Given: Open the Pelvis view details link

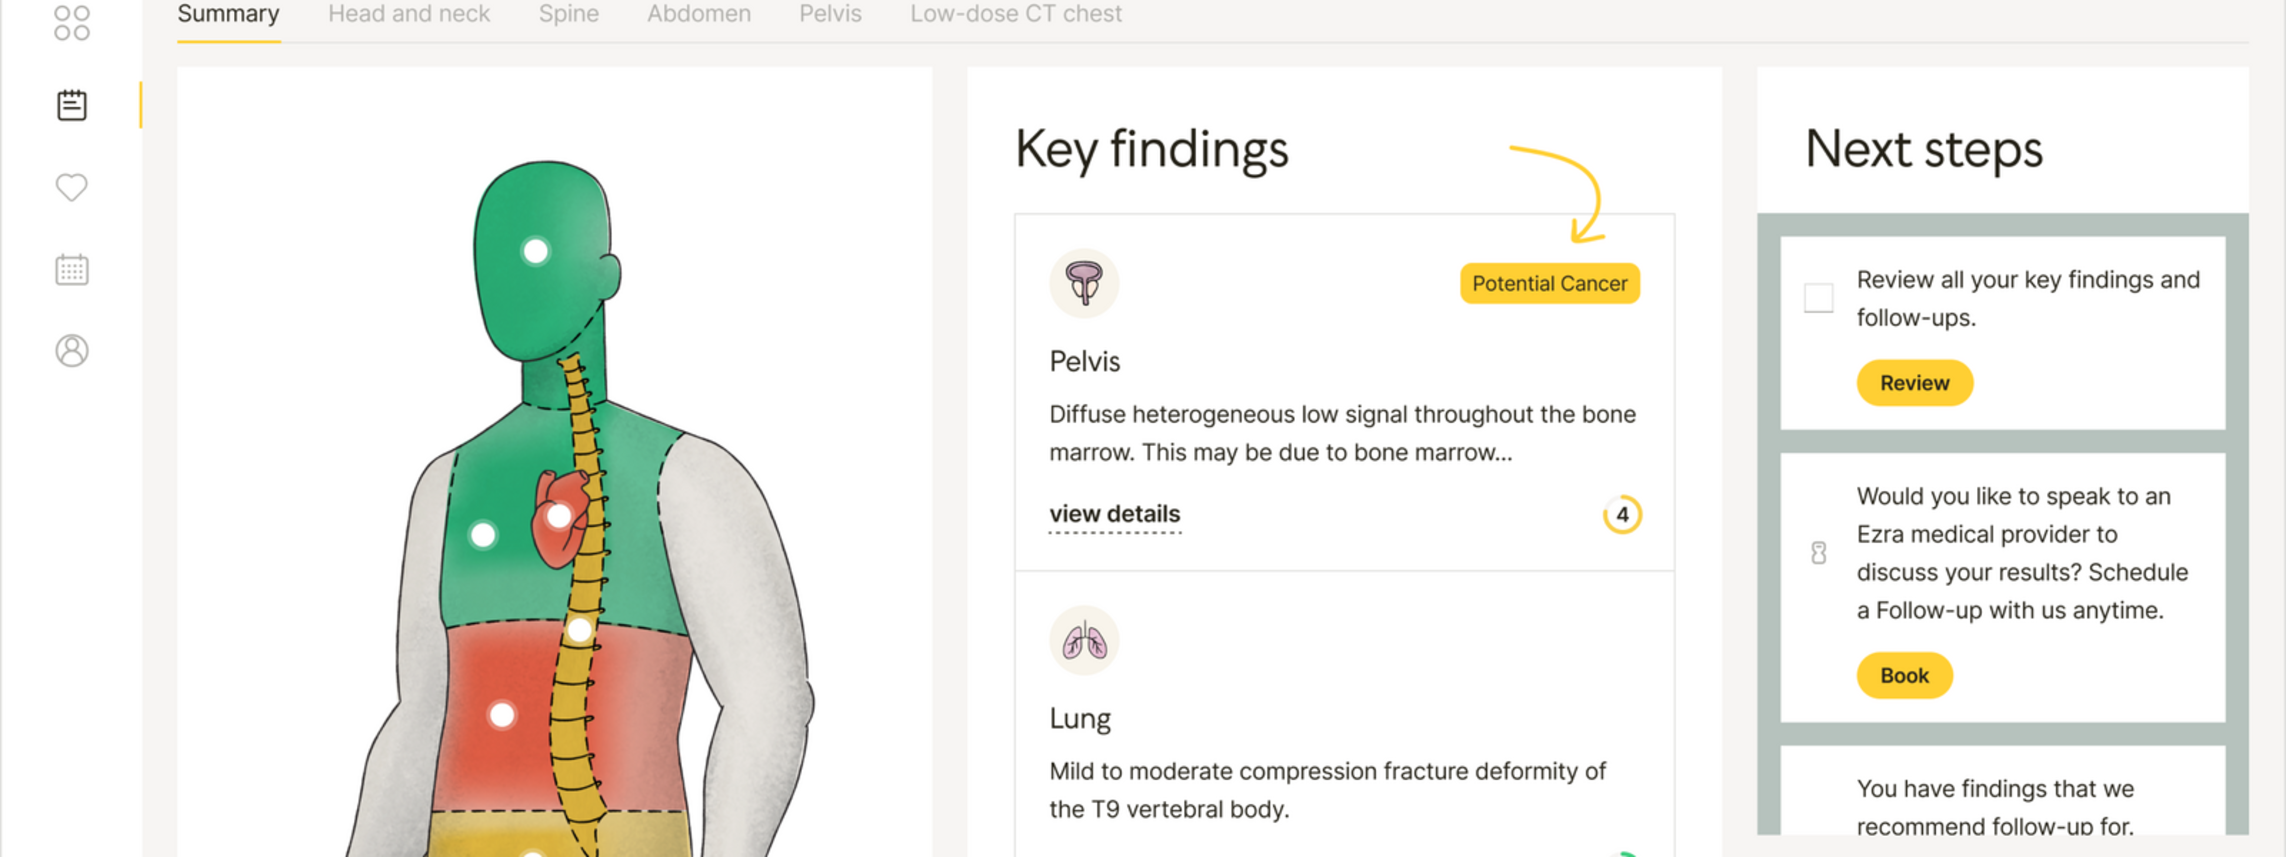Looking at the screenshot, I should pyautogui.click(x=1115, y=514).
